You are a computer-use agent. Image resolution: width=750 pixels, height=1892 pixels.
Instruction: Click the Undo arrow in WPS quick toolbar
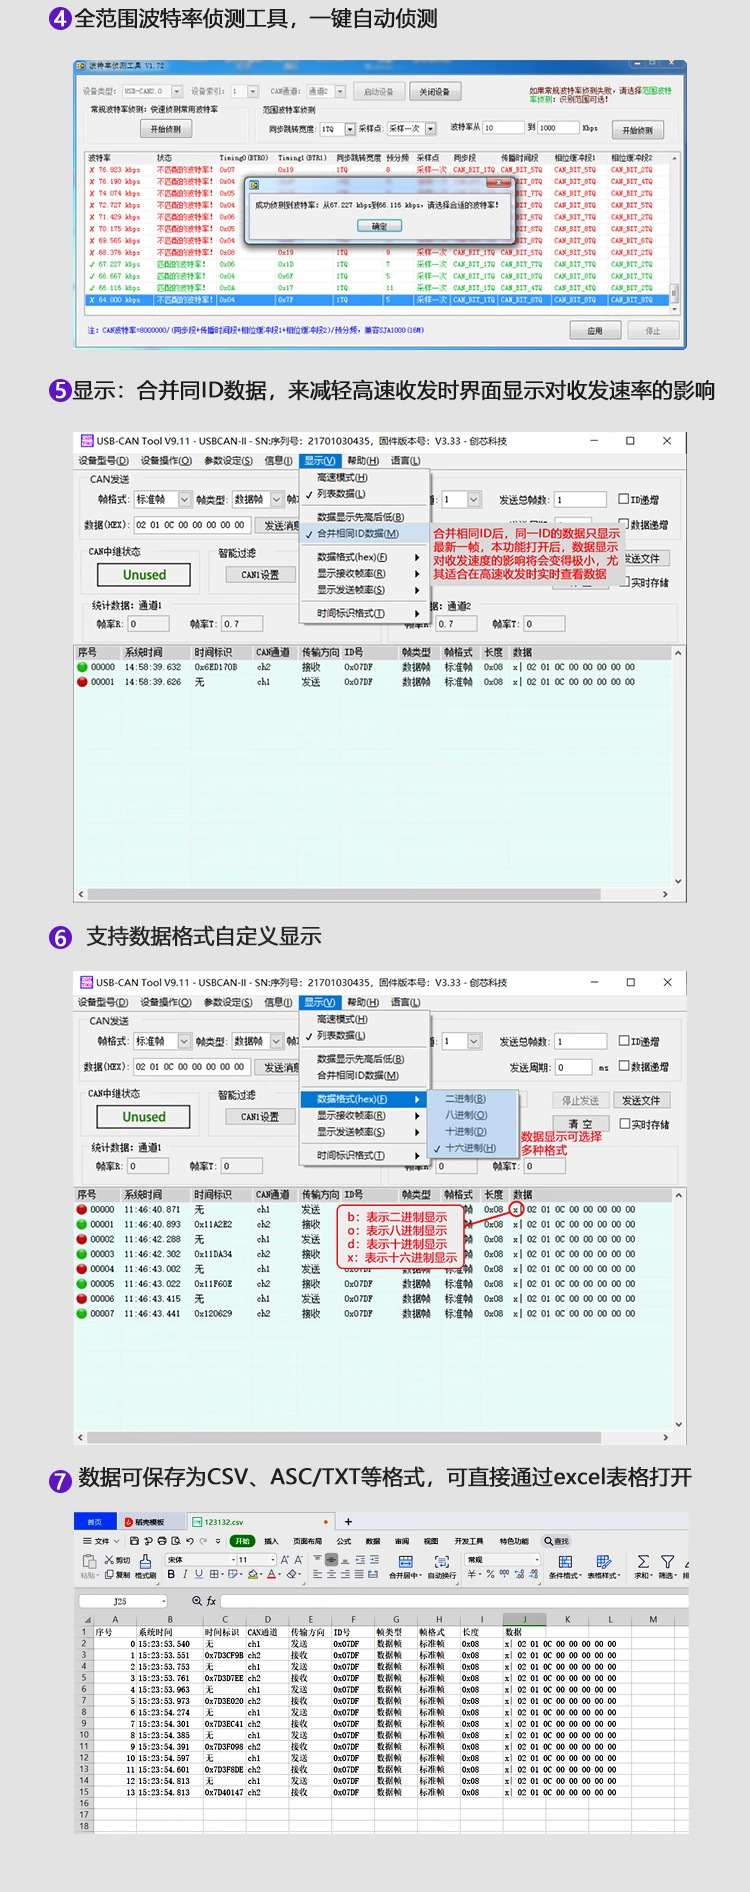point(190,1541)
